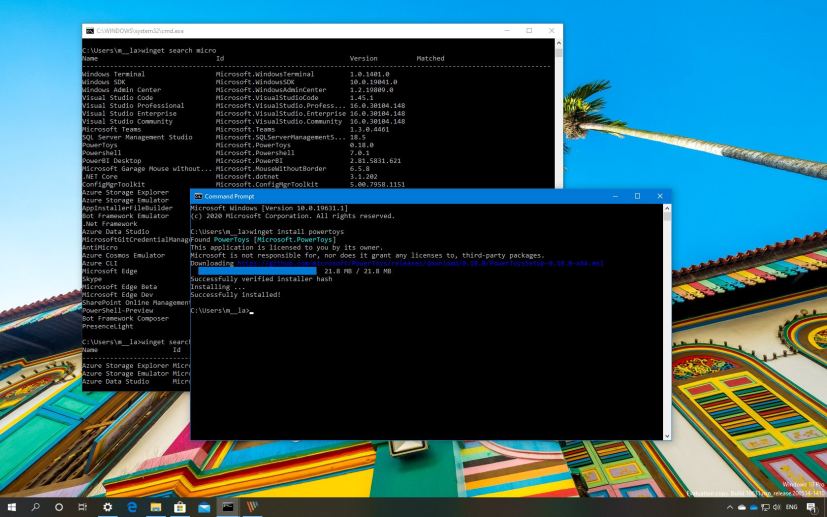The image size is (827, 517).
Task: Open network status tray icon
Action: (765, 508)
